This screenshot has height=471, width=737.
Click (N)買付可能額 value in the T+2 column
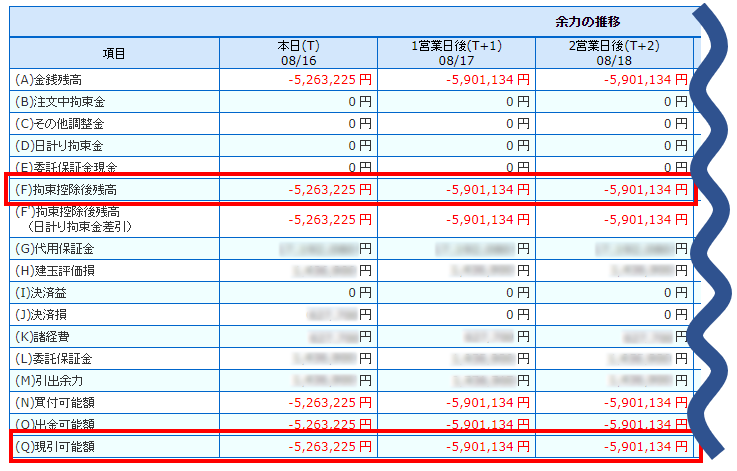(646, 402)
